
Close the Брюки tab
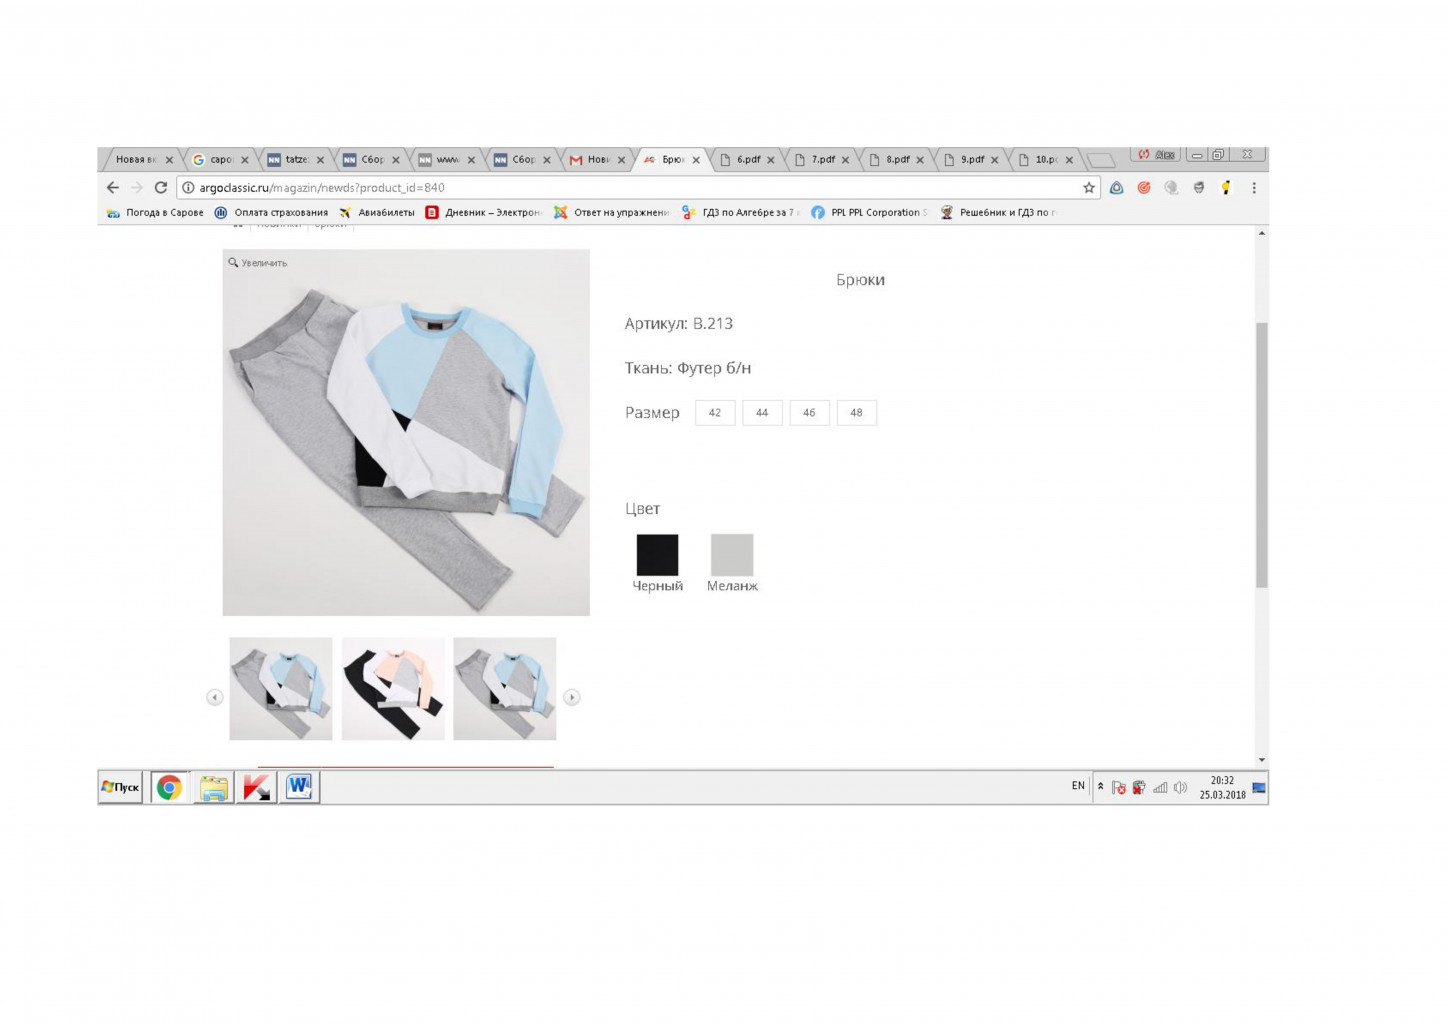point(696,160)
